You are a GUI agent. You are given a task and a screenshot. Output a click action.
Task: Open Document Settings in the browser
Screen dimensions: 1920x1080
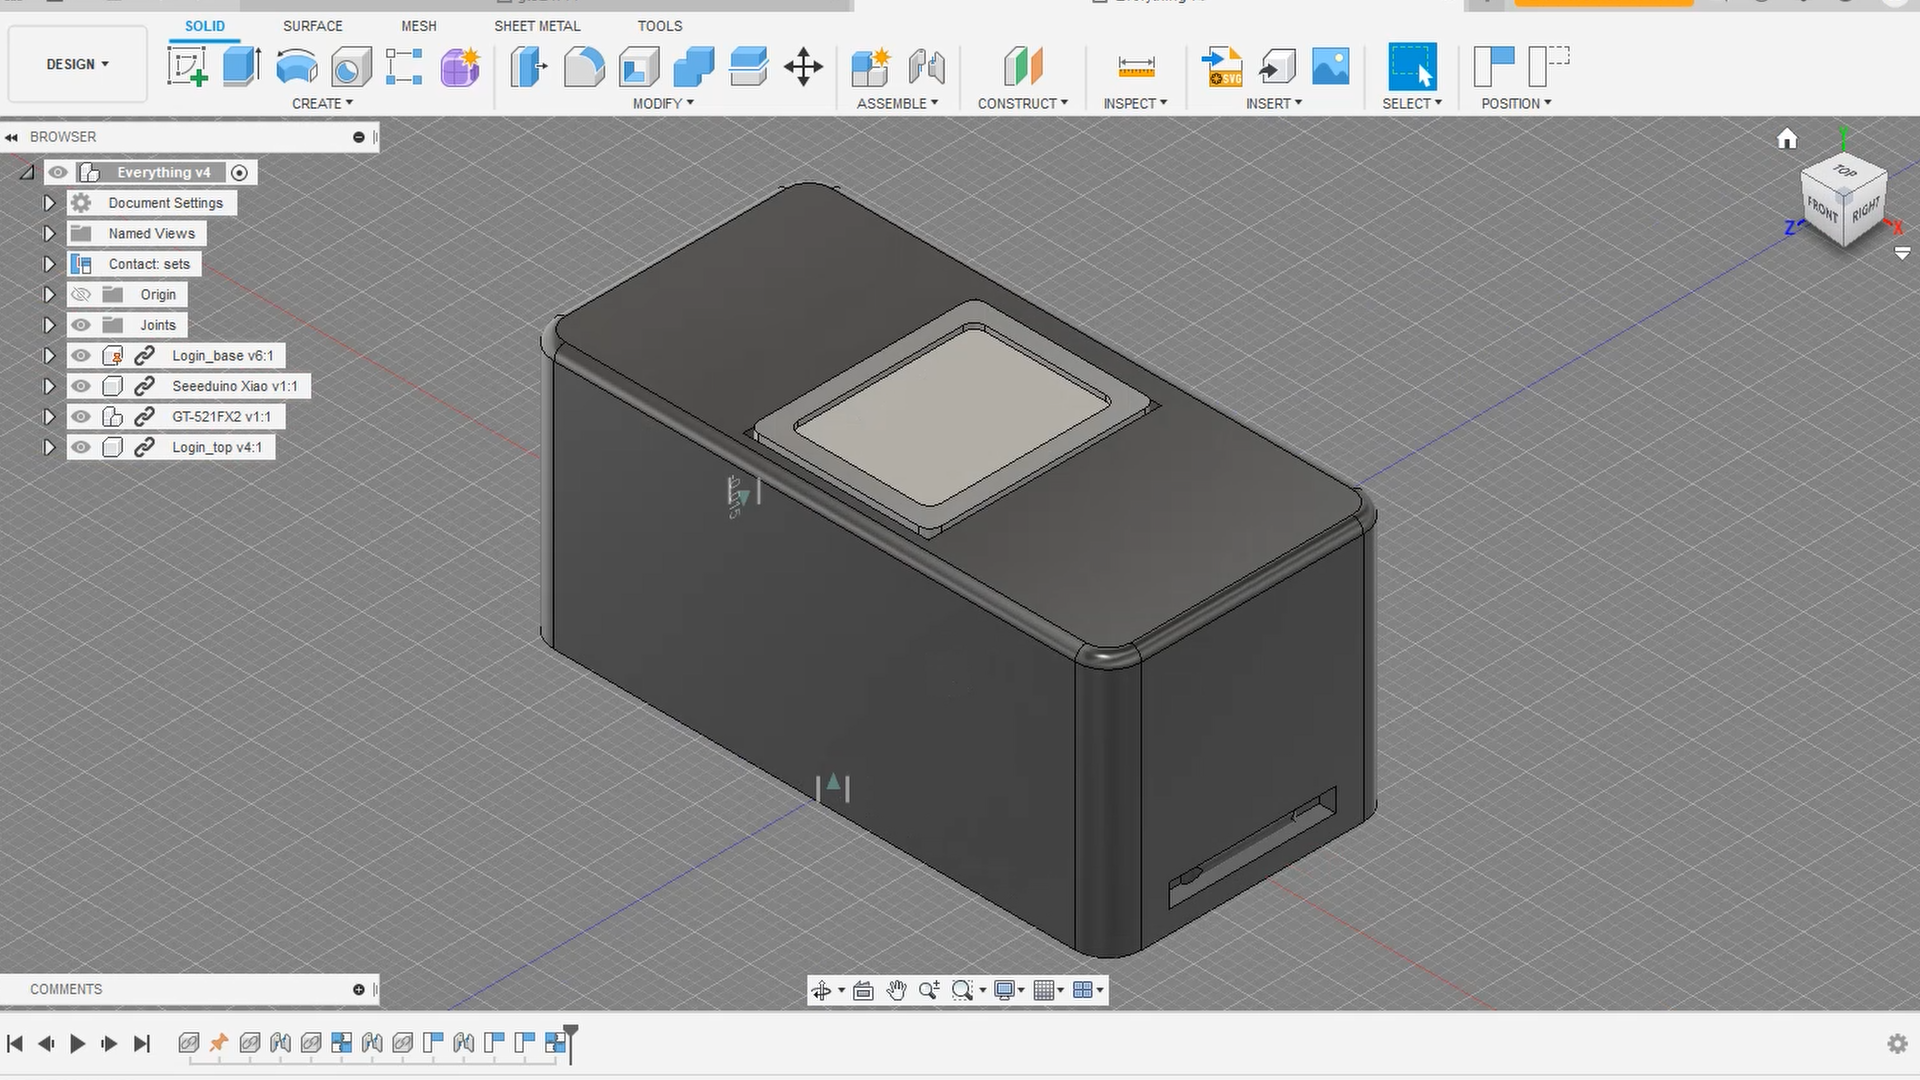tap(165, 202)
